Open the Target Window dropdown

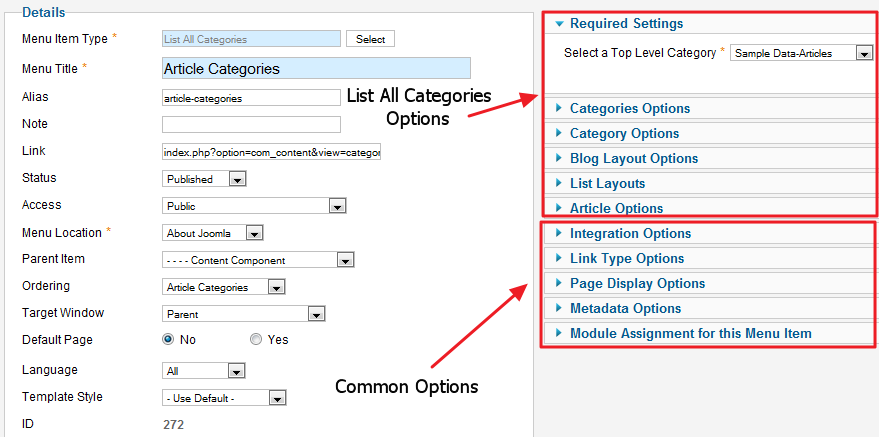pos(244,314)
